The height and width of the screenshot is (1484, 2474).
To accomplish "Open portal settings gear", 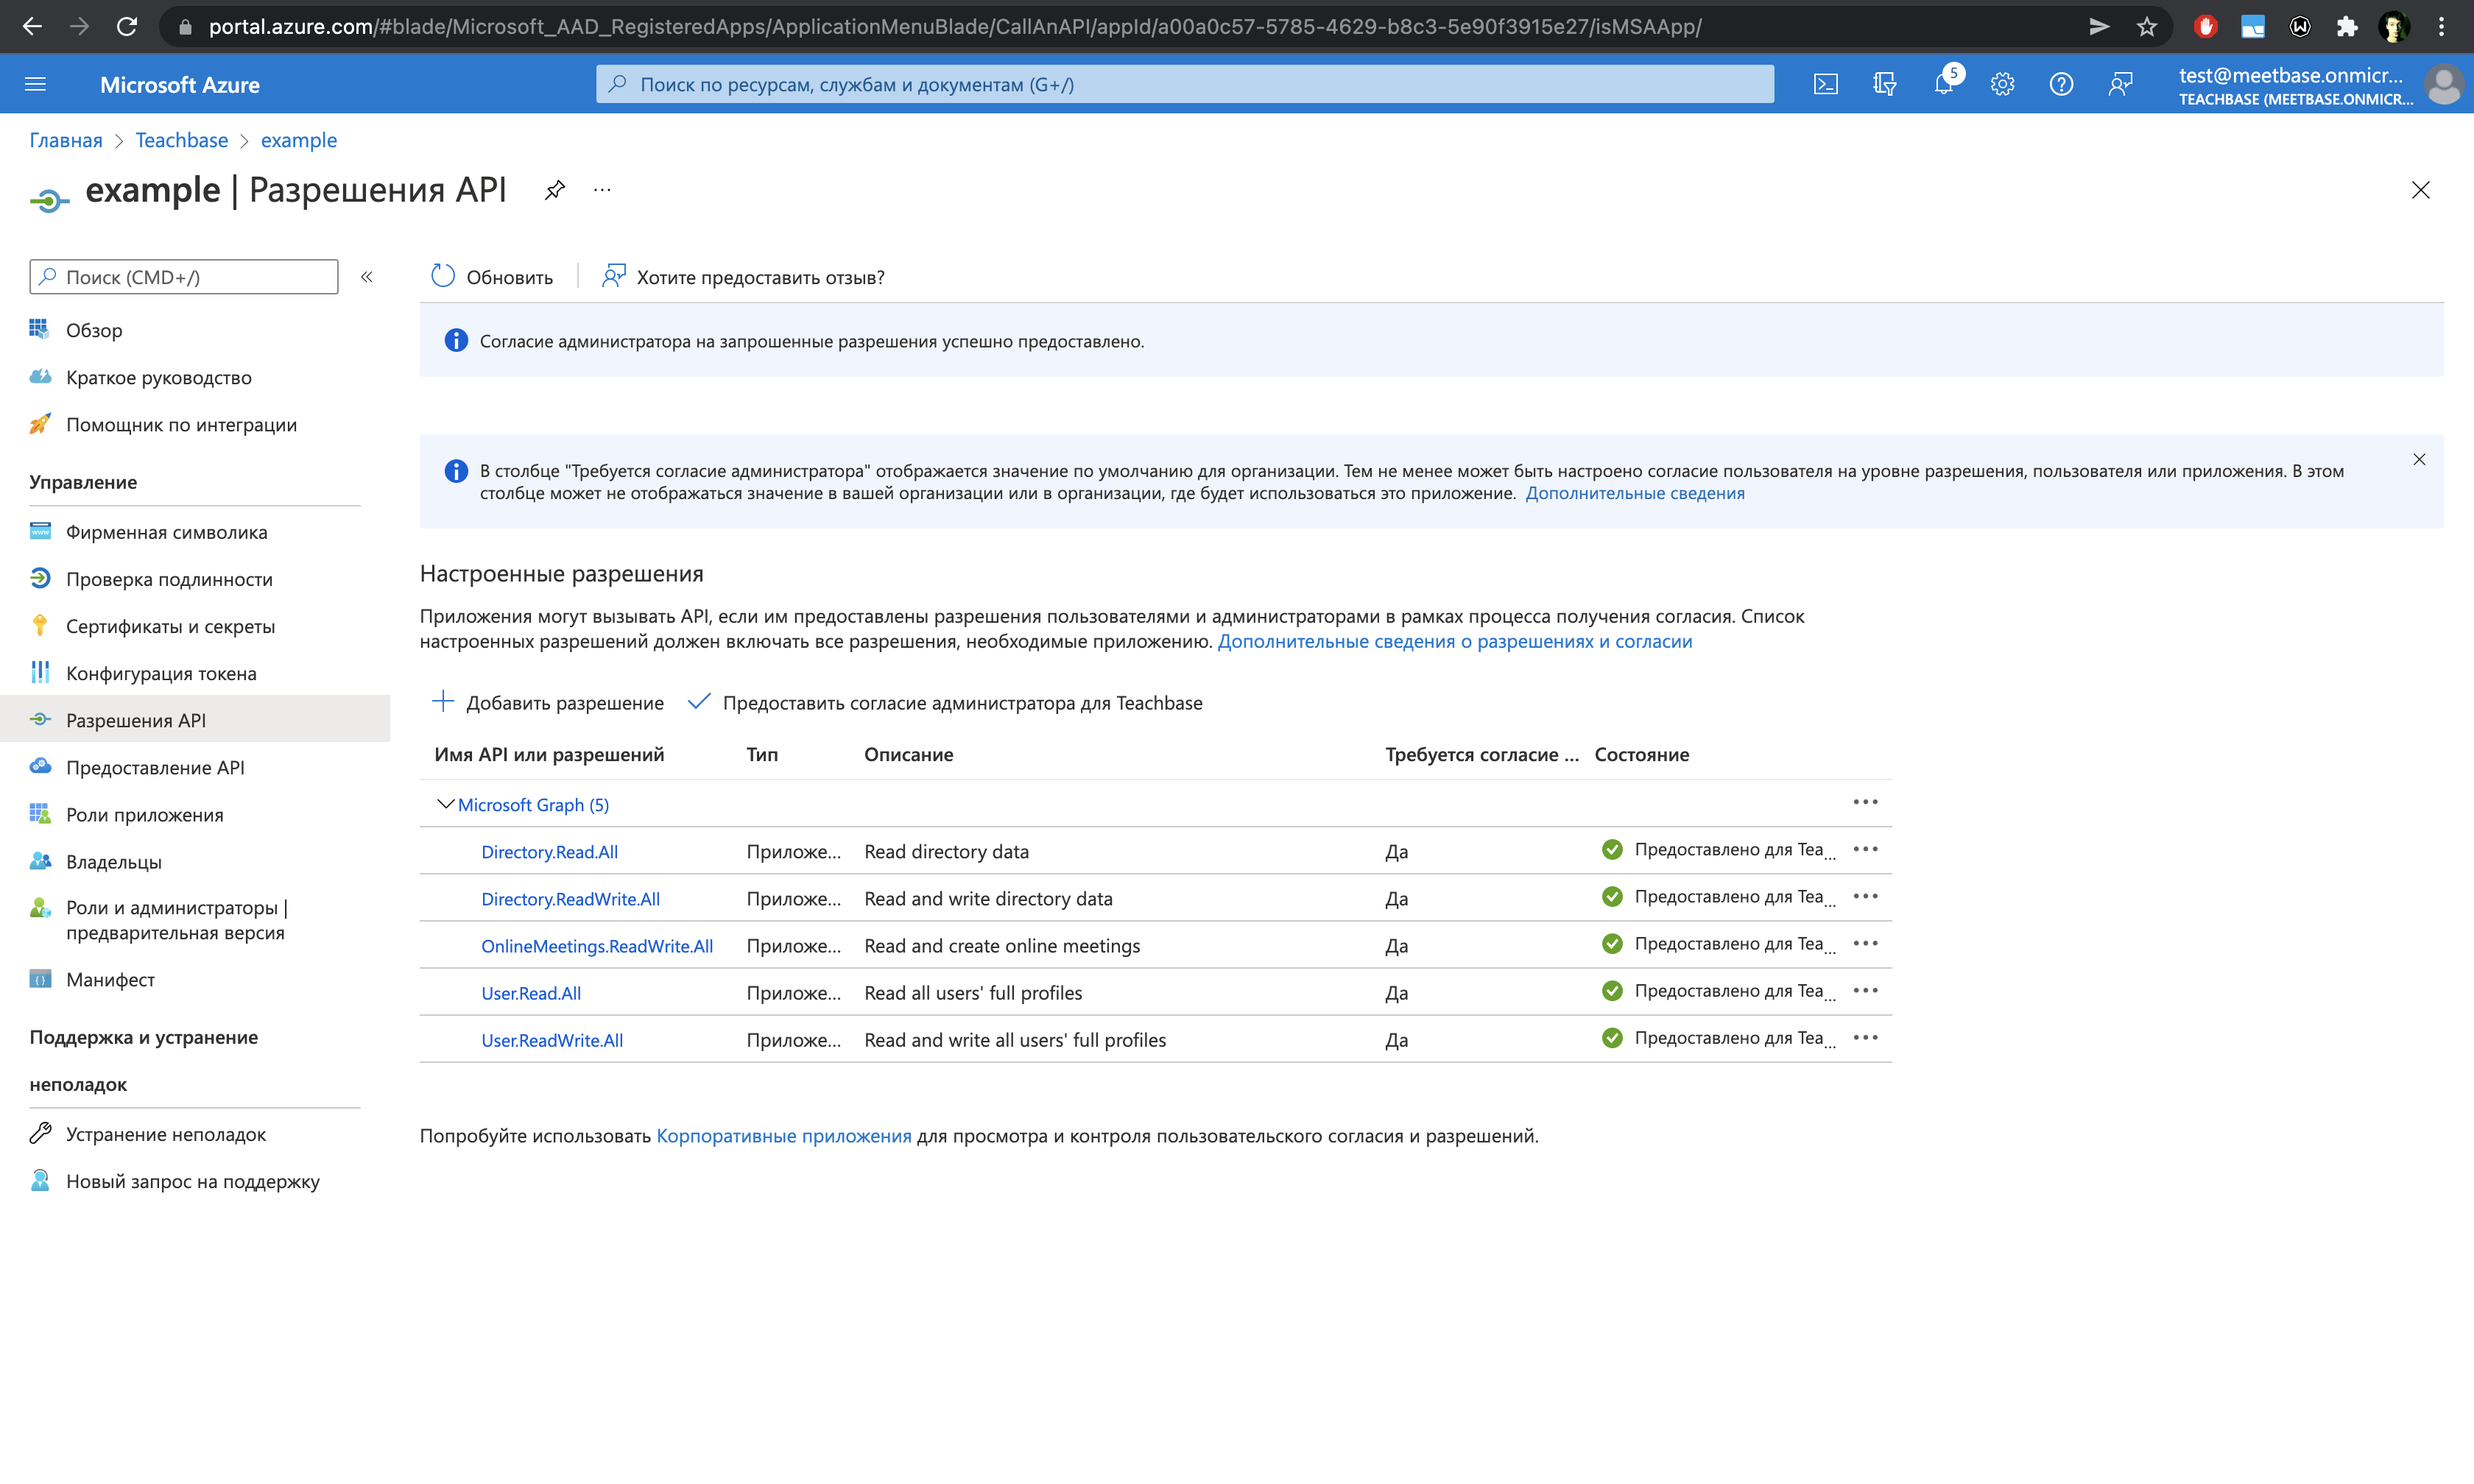I will (2002, 84).
